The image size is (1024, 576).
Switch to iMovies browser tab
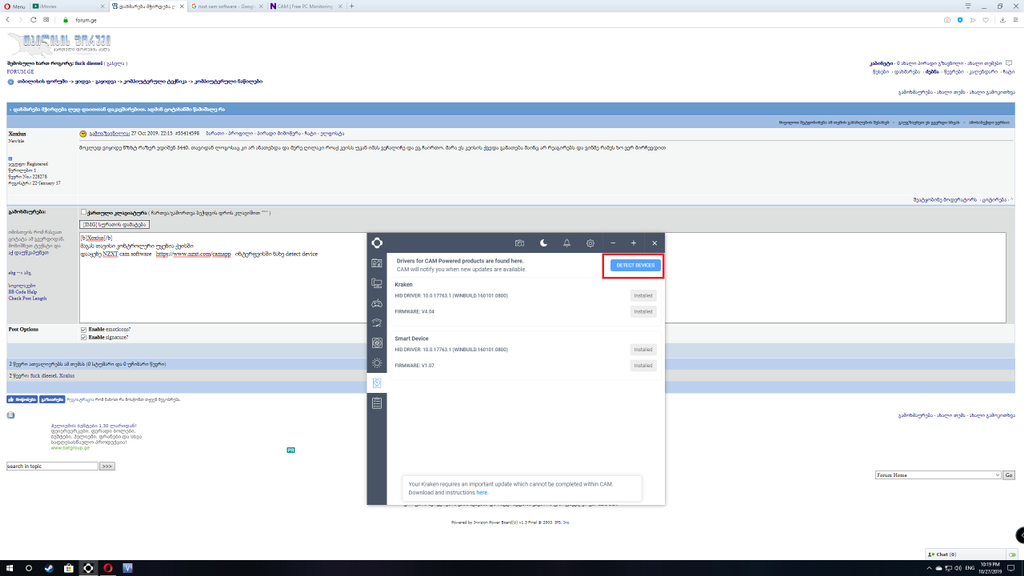(67, 6)
